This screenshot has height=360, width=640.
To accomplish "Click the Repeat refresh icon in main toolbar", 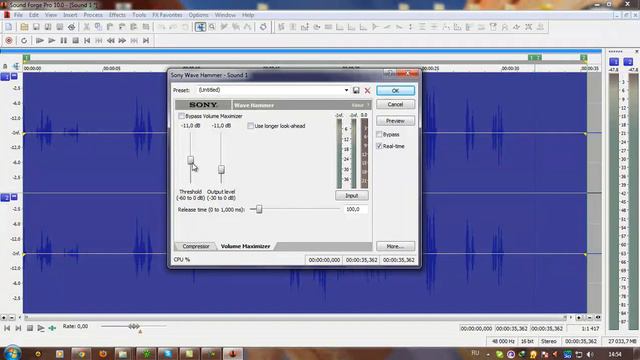I will pos(263,27).
